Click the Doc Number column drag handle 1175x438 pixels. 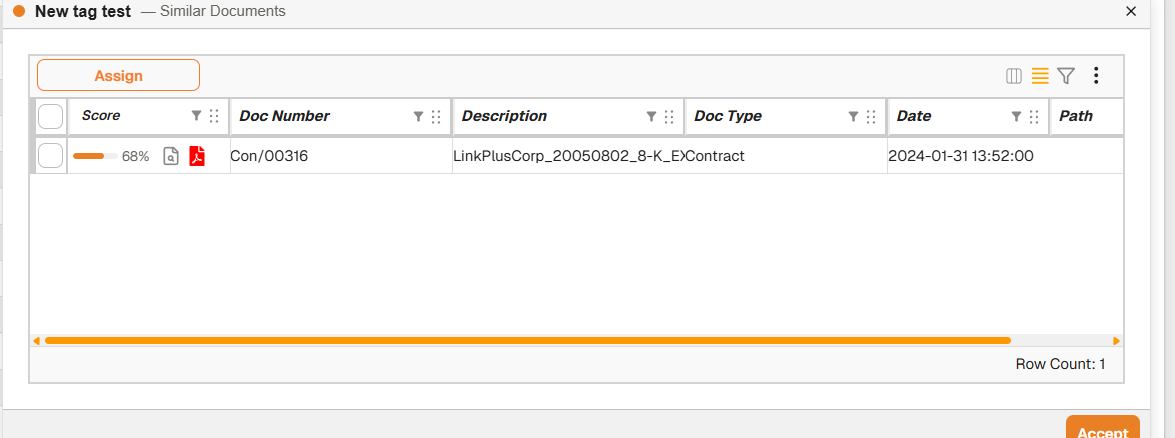click(436, 116)
